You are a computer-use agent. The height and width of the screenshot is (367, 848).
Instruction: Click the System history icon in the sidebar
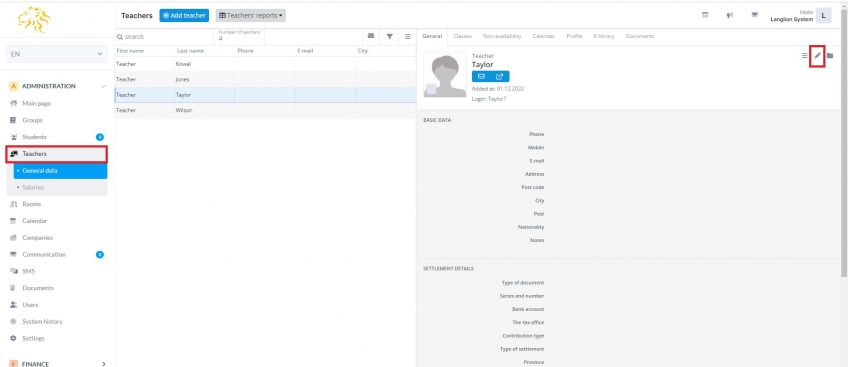pos(14,321)
